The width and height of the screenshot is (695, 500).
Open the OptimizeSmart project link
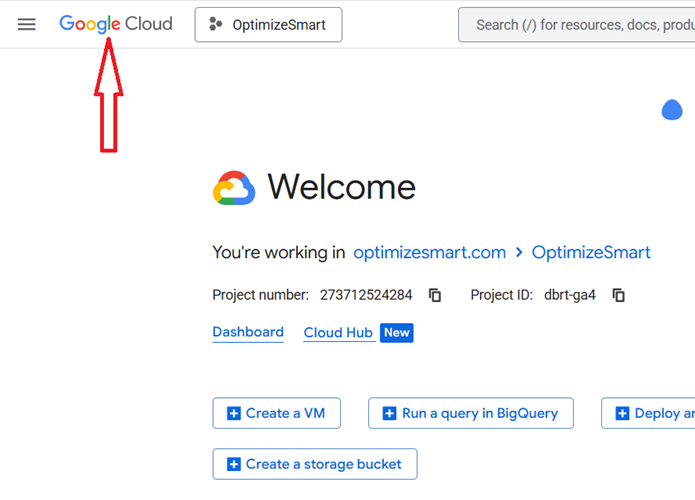point(591,252)
